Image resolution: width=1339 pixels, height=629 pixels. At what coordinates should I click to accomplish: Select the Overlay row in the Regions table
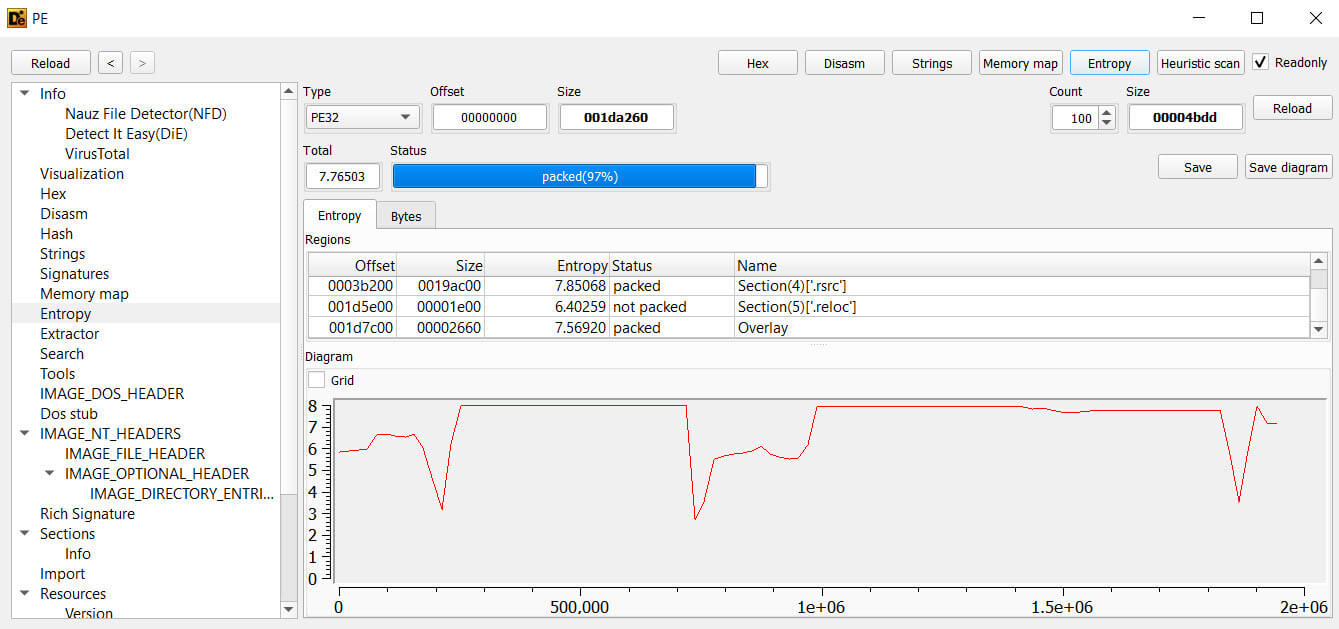point(808,327)
